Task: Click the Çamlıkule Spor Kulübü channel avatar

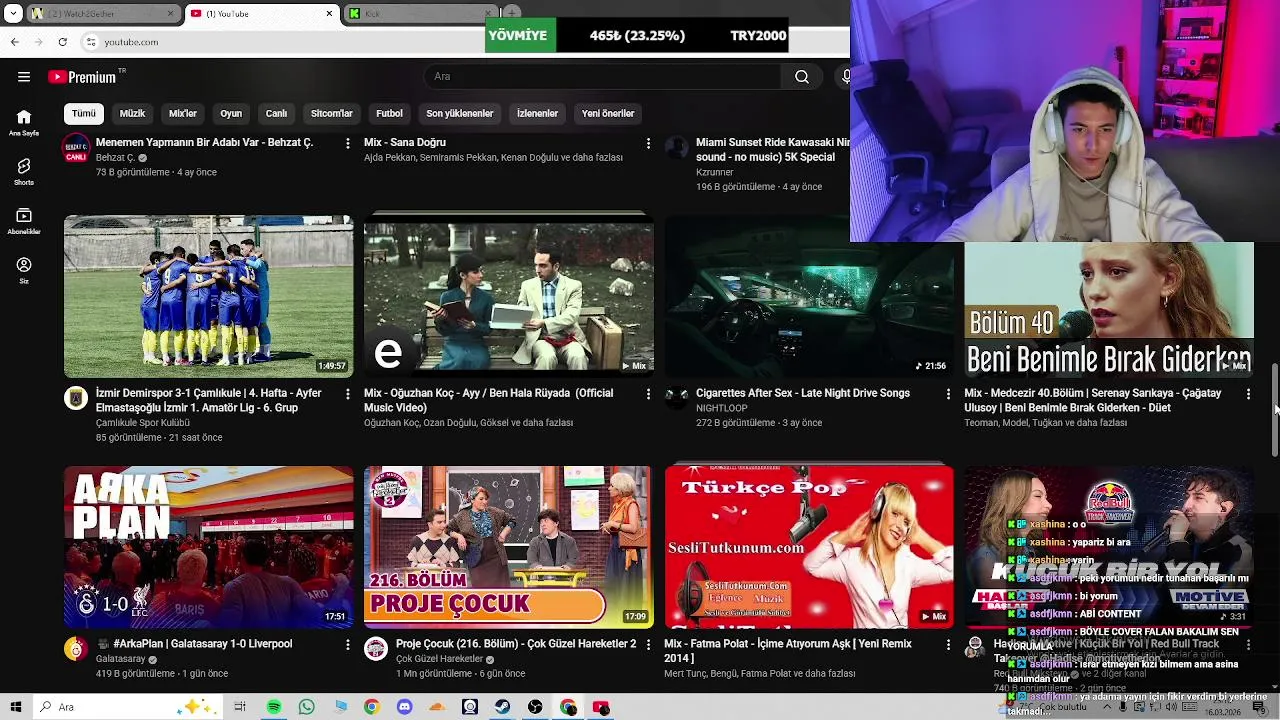Action: point(76,398)
